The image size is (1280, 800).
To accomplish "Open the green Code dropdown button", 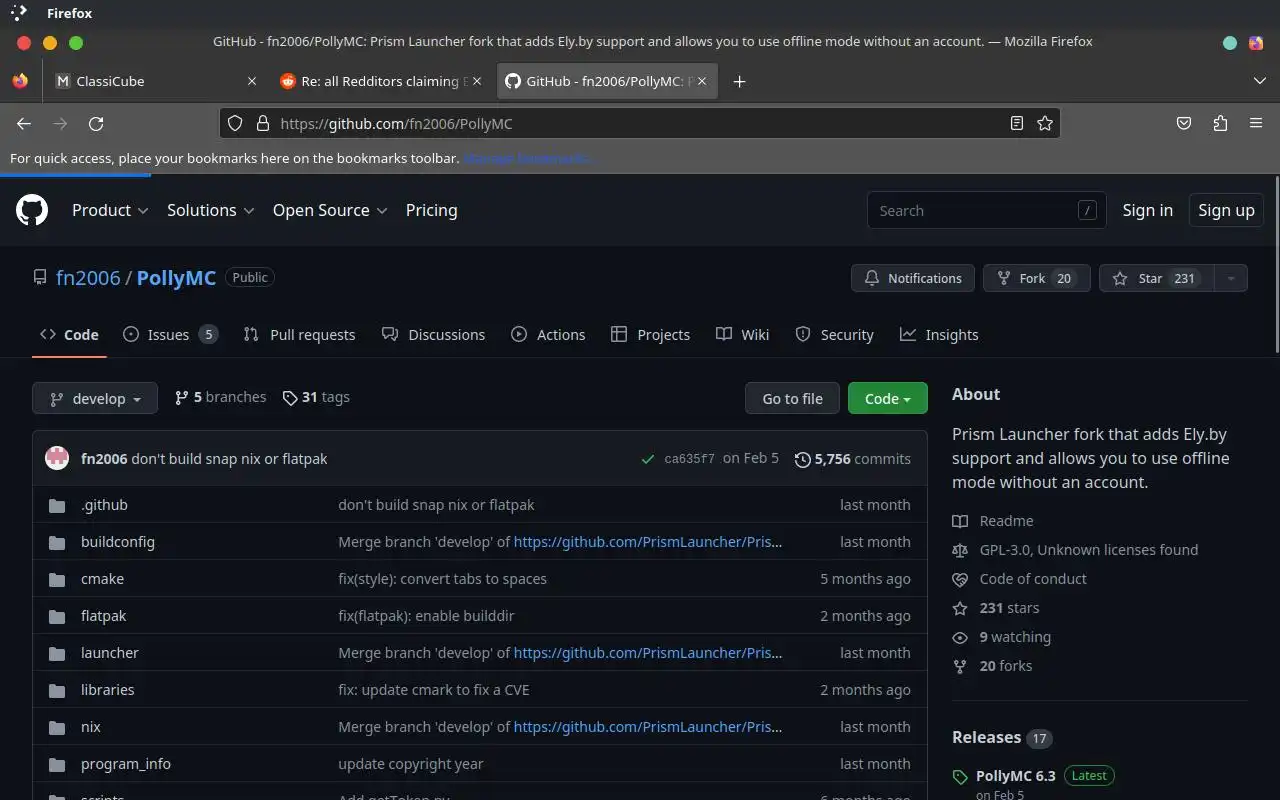I will (x=888, y=398).
